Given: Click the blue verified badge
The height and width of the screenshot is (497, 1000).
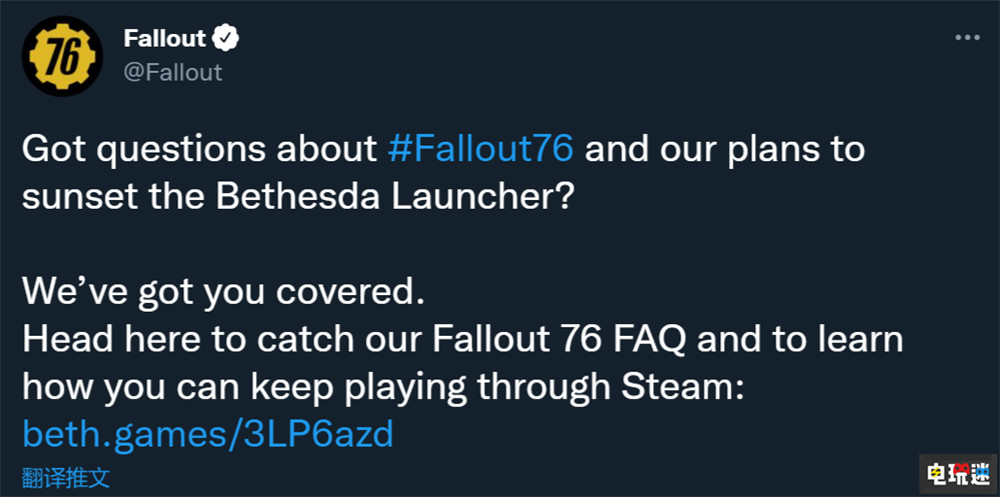Looking at the screenshot, I should click(x=227, y=39).
